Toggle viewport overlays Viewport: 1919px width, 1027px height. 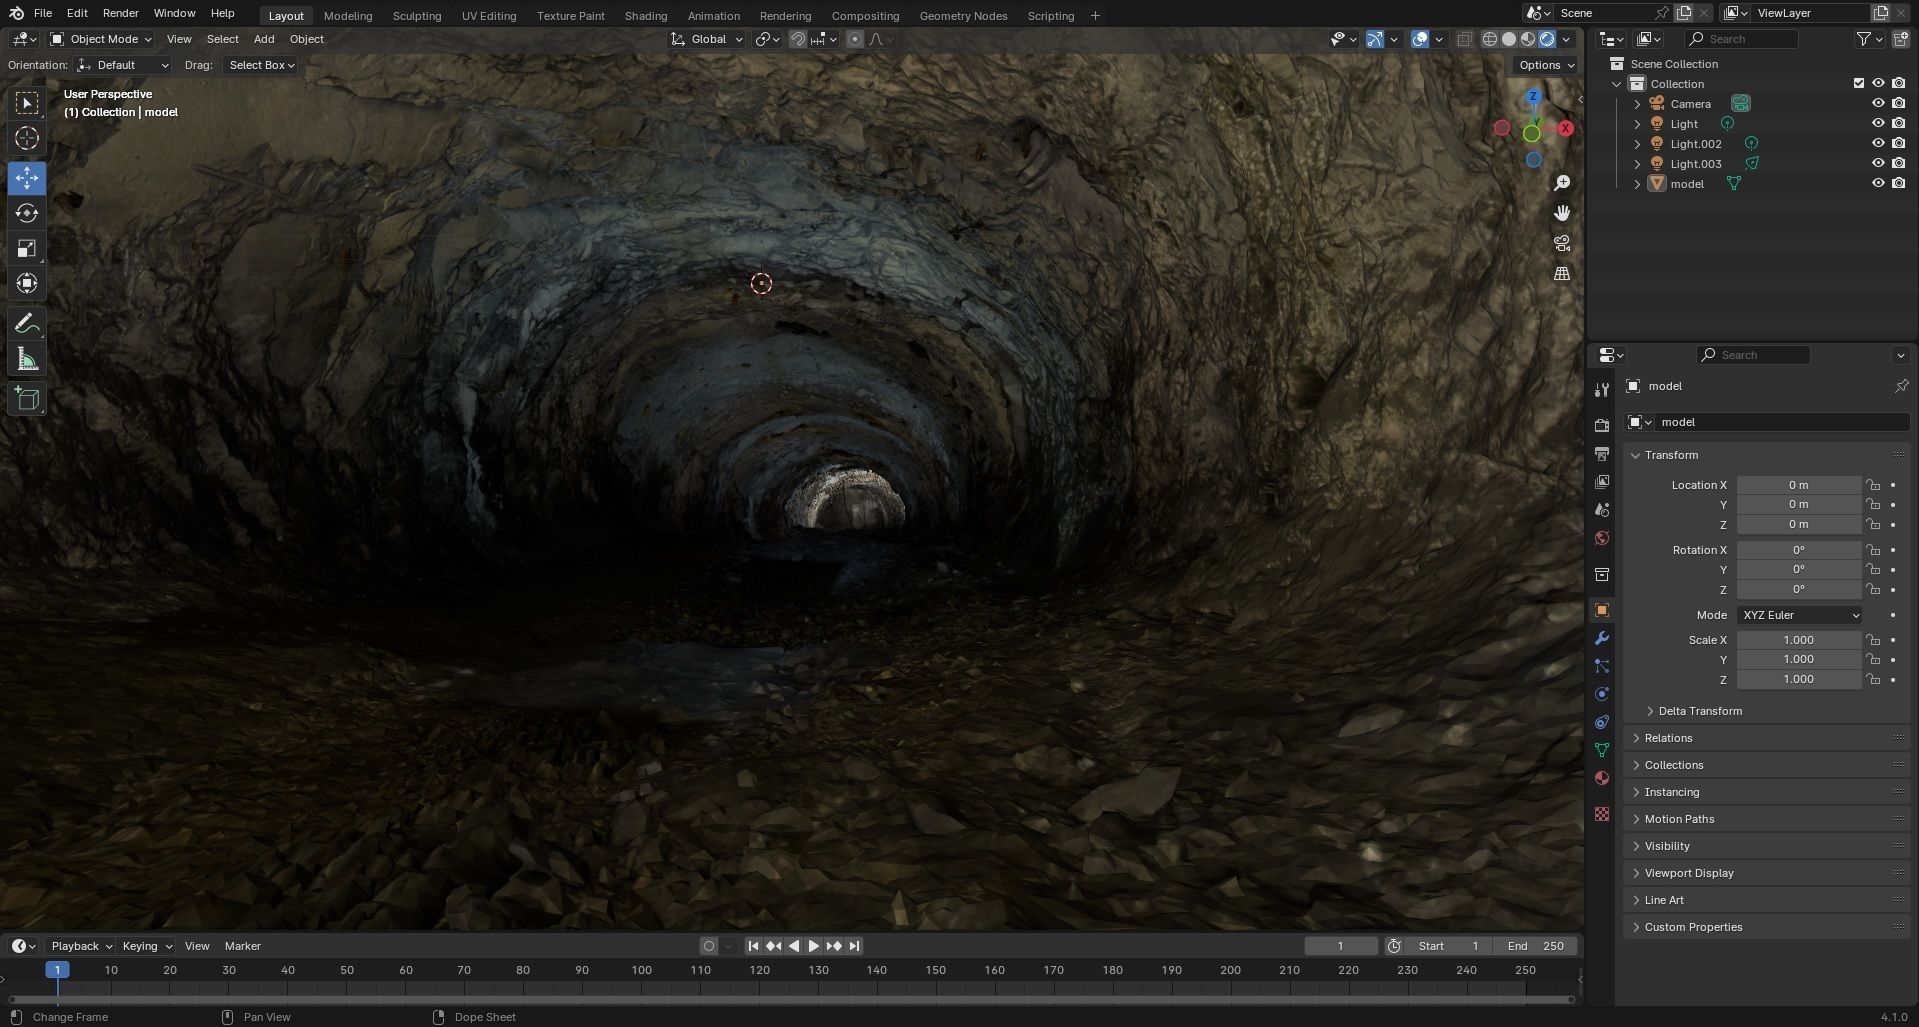tap(1420, 39)
